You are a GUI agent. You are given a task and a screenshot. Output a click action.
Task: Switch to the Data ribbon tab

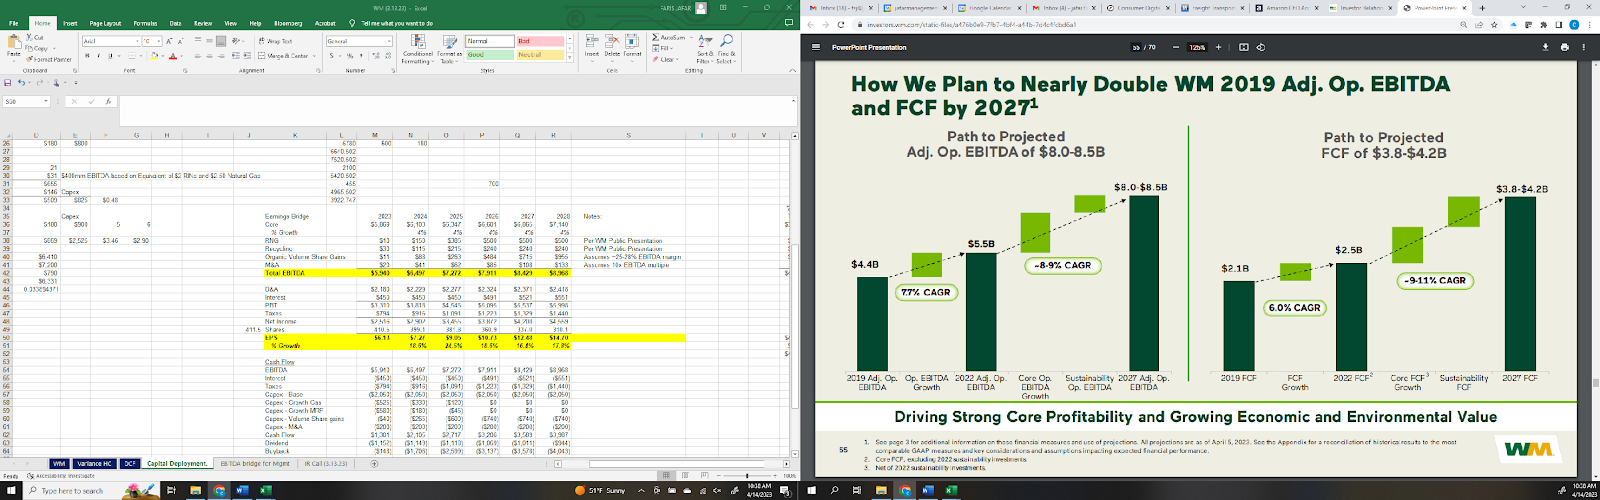(x=175, y=23)
